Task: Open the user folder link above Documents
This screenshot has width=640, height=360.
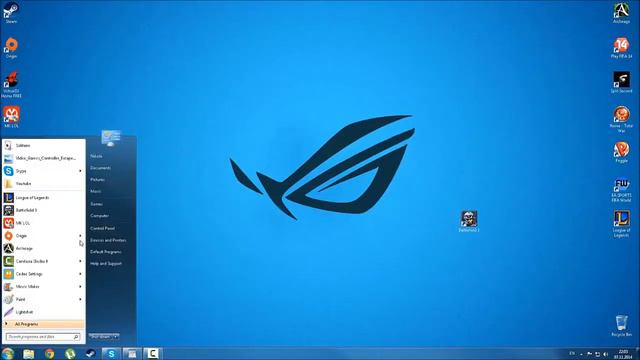Action: 96,156
